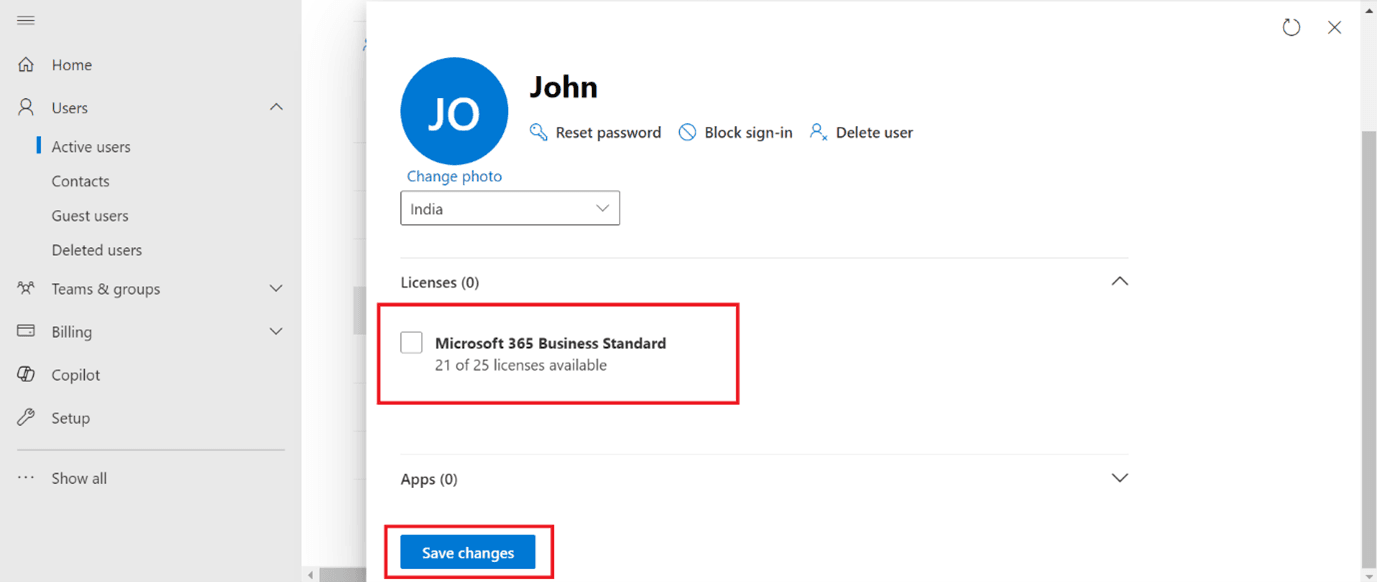This screenshot has width=1377, height=582.
Task: Open Change photo for John
Action: tap(454, 176)
